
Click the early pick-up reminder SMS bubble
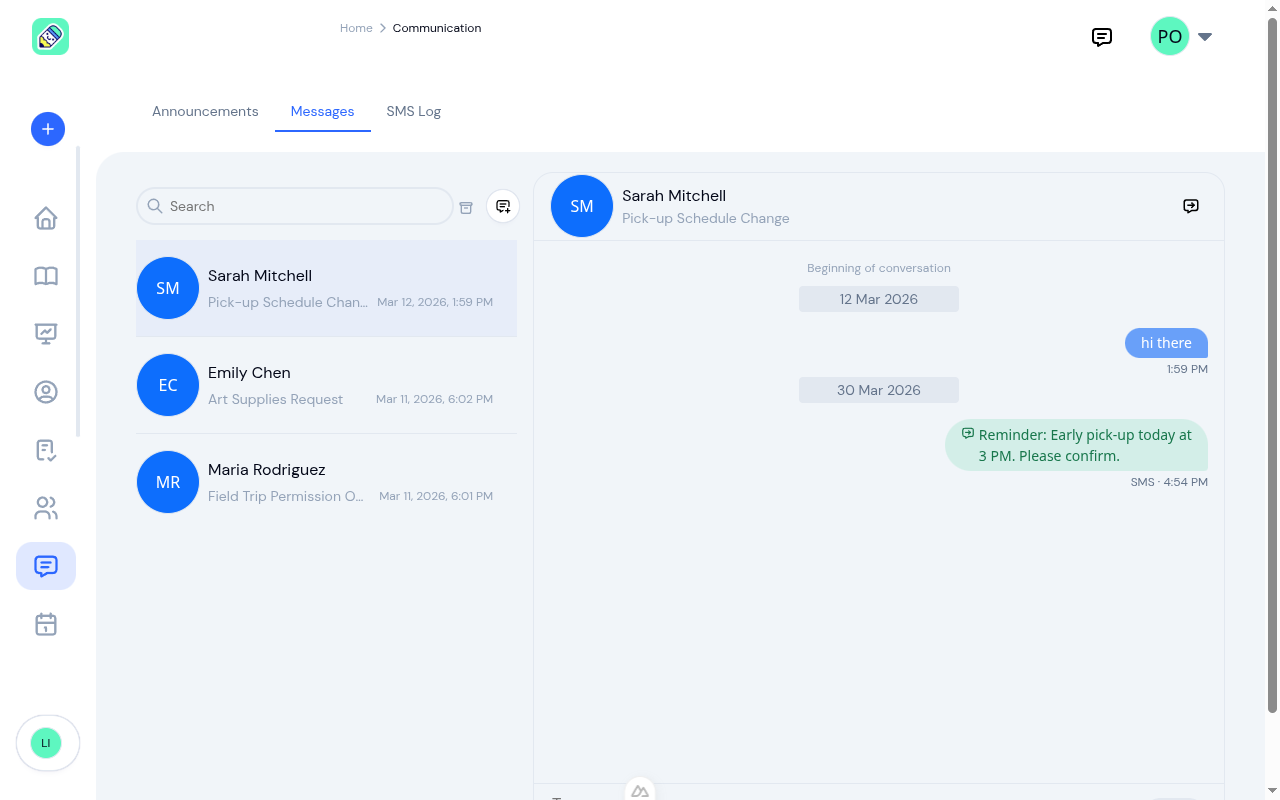(x=1076, y=445)
